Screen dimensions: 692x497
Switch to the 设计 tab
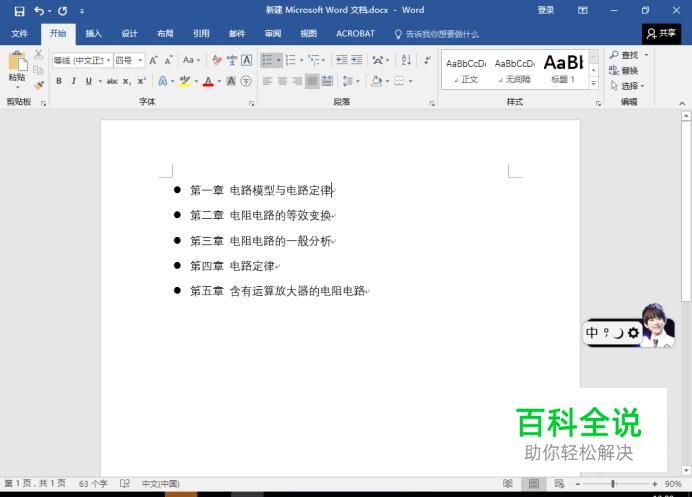[x=129, y=34]
